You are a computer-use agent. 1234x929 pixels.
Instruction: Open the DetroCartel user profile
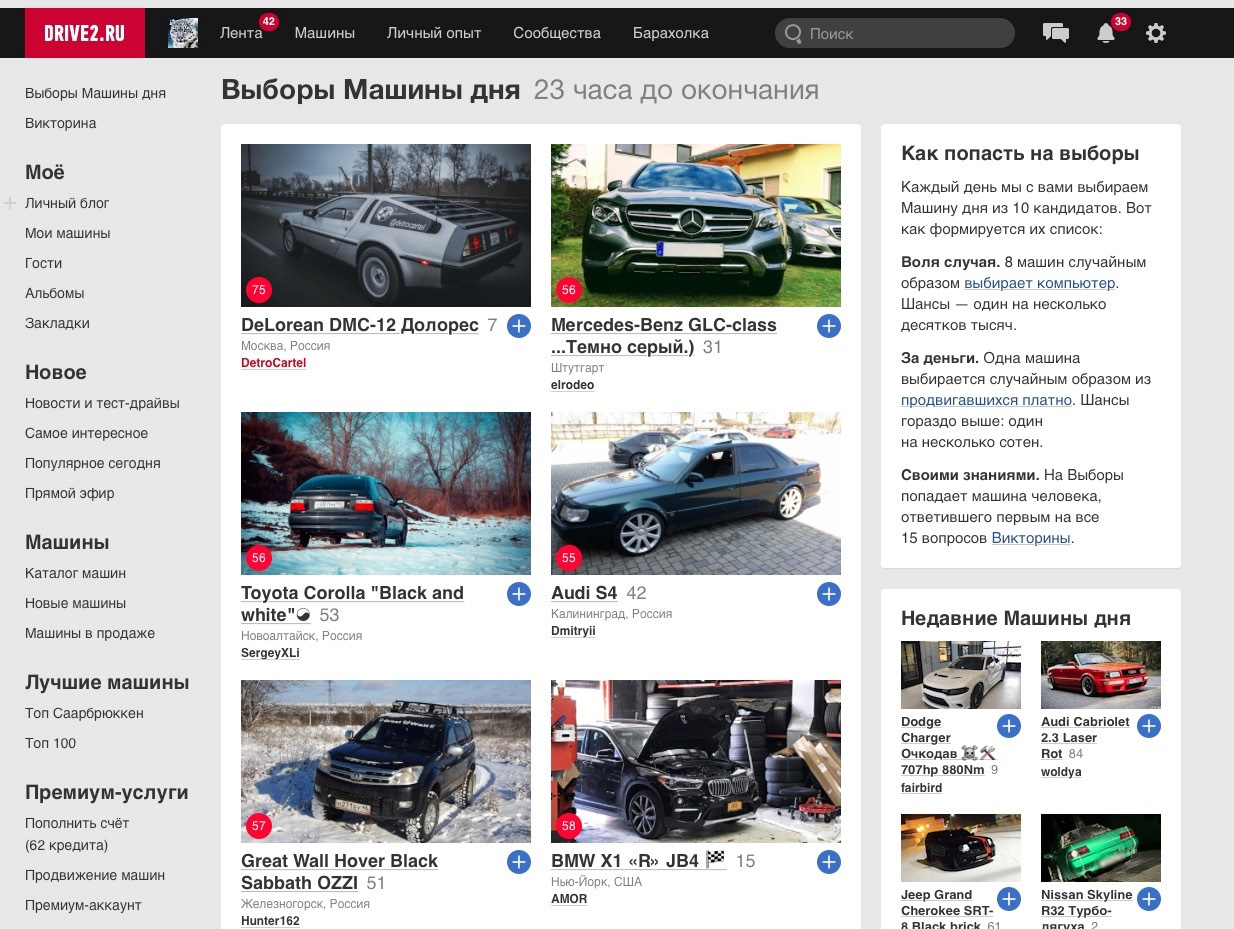click(x=274, y=363)
